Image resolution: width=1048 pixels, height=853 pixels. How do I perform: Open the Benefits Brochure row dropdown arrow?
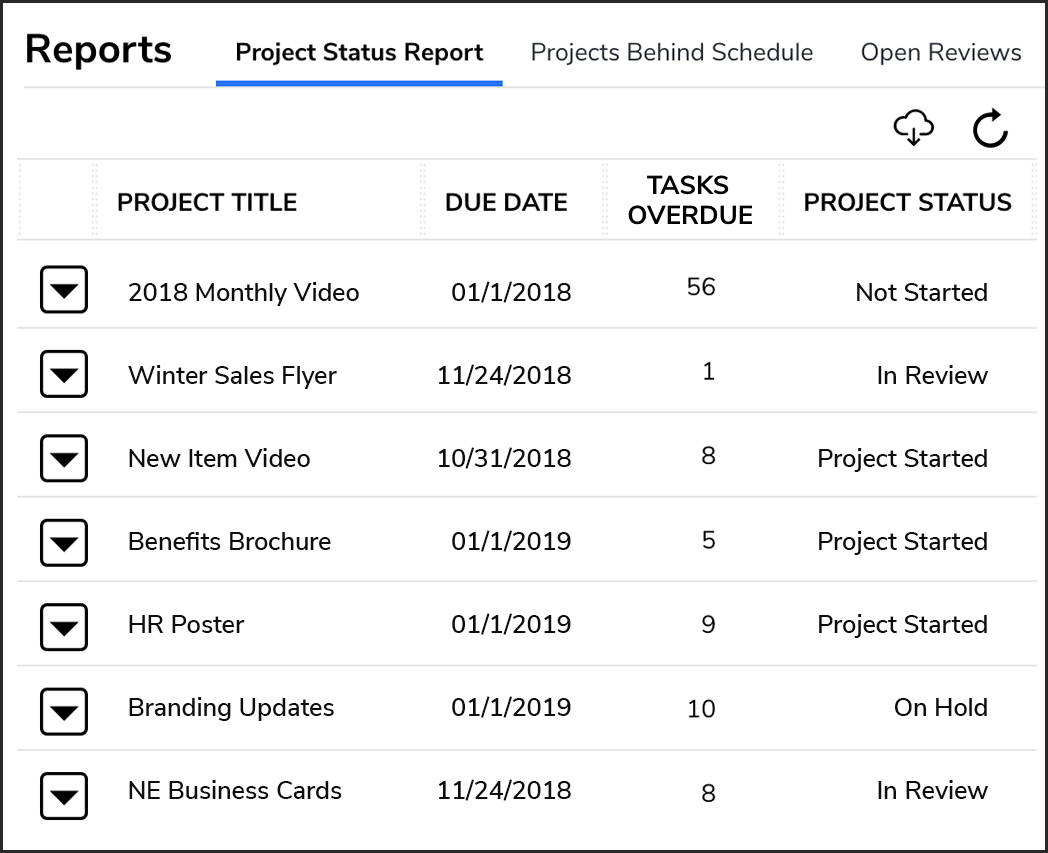pyautogui.click(x=64, y=542)
